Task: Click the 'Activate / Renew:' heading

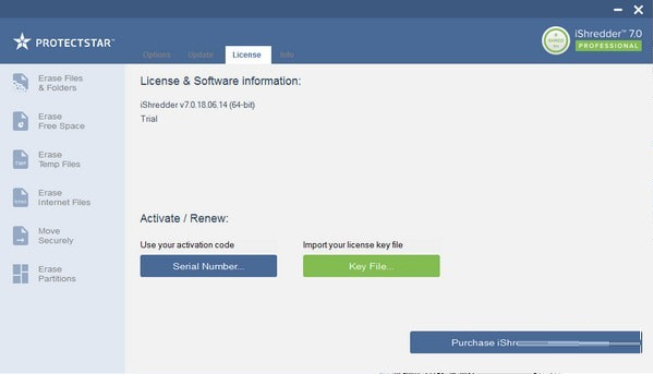Action: point(184,218)
